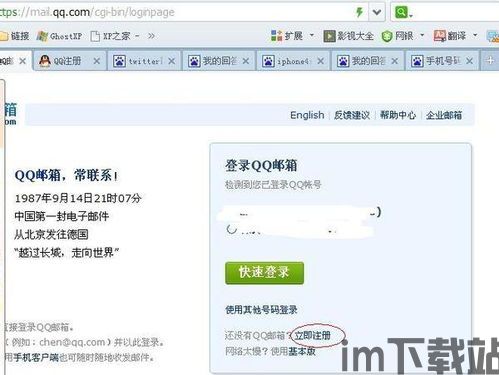The width and height of the screenshot is (499, 375).
Task: Click 使用其他号码登录 link
Action: pos(261,310)
